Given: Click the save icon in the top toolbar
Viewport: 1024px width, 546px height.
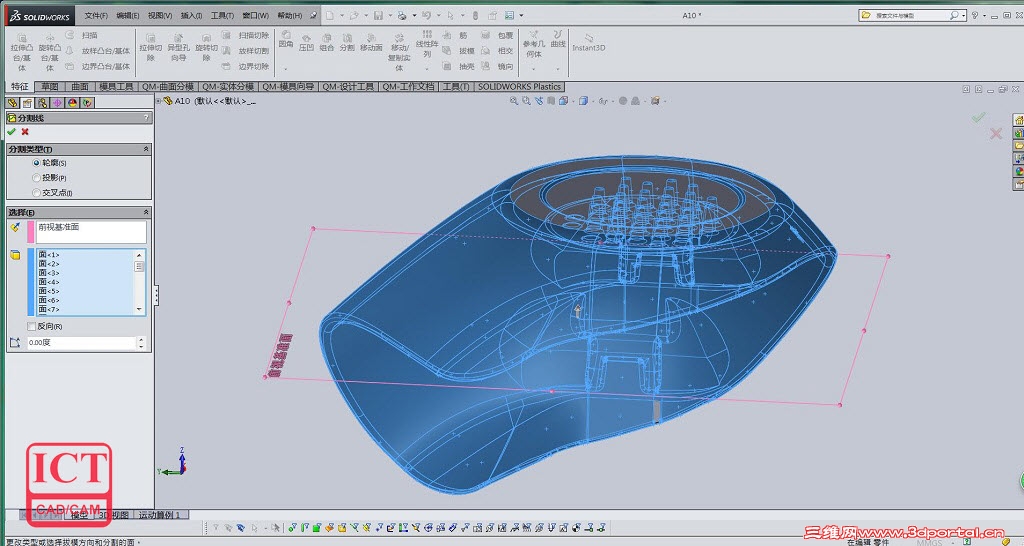Looking at the screenshot, I should [x=377, y=16].
